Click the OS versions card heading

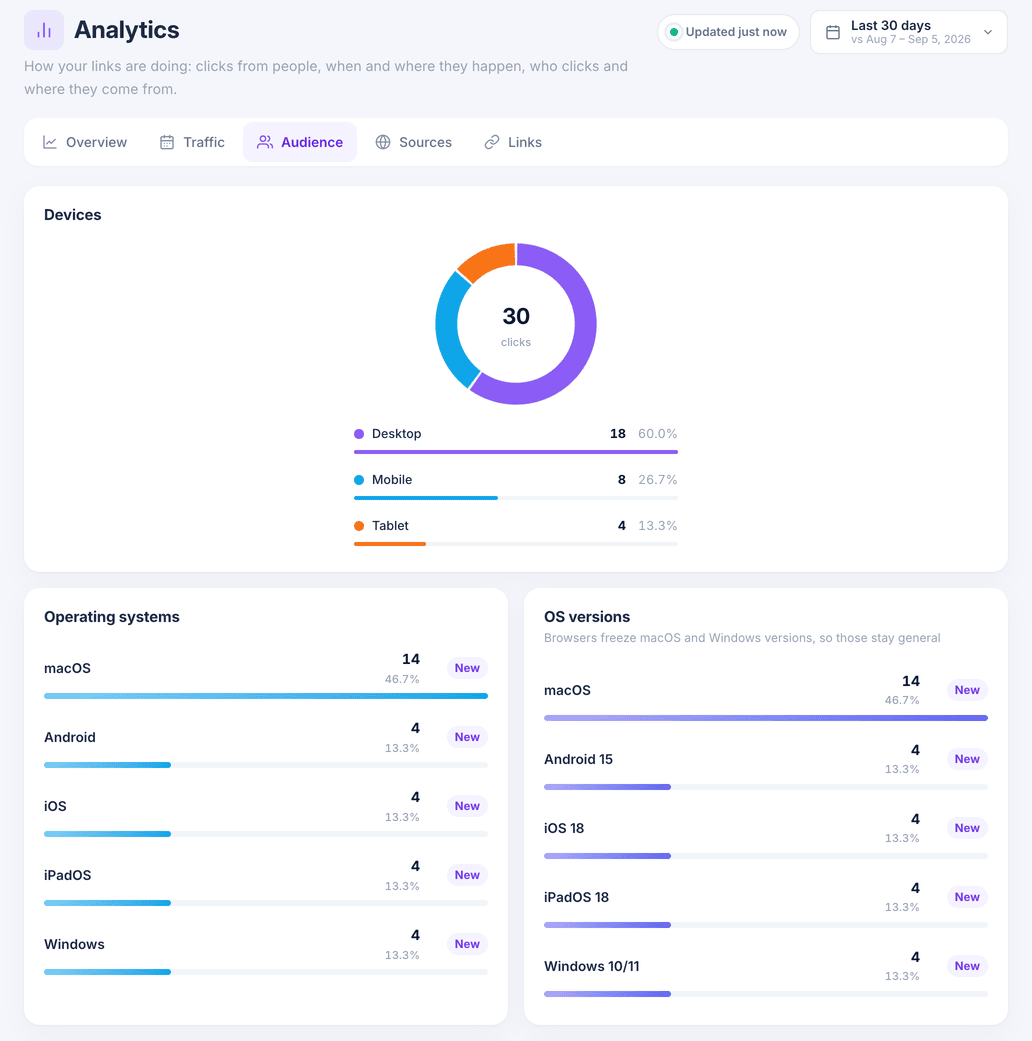pos(587,617)
